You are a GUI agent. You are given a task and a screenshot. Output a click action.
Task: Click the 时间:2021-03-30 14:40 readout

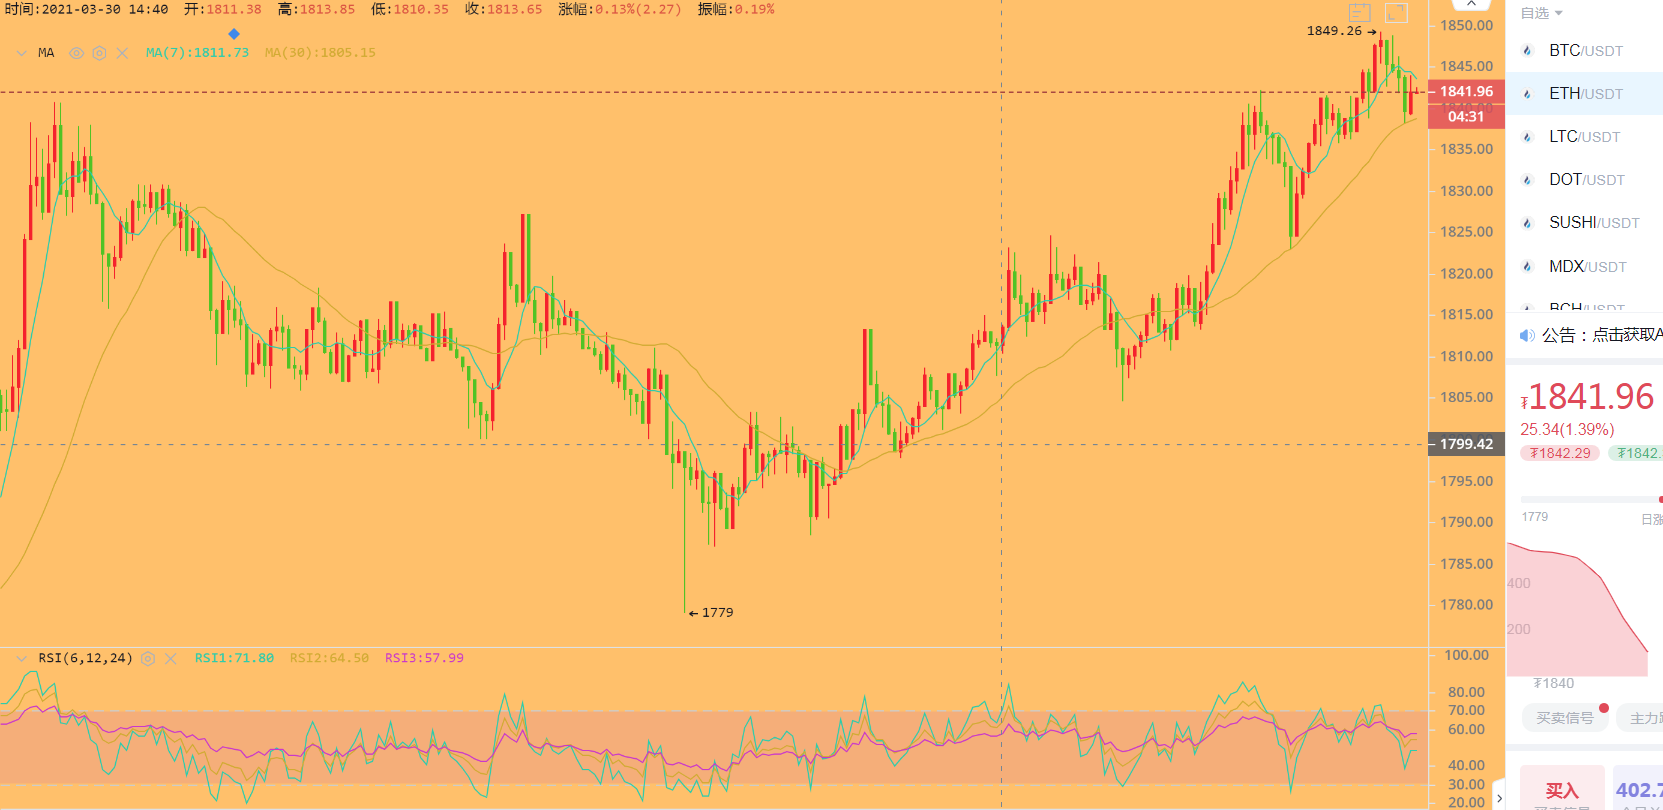[x=86, y=9]
